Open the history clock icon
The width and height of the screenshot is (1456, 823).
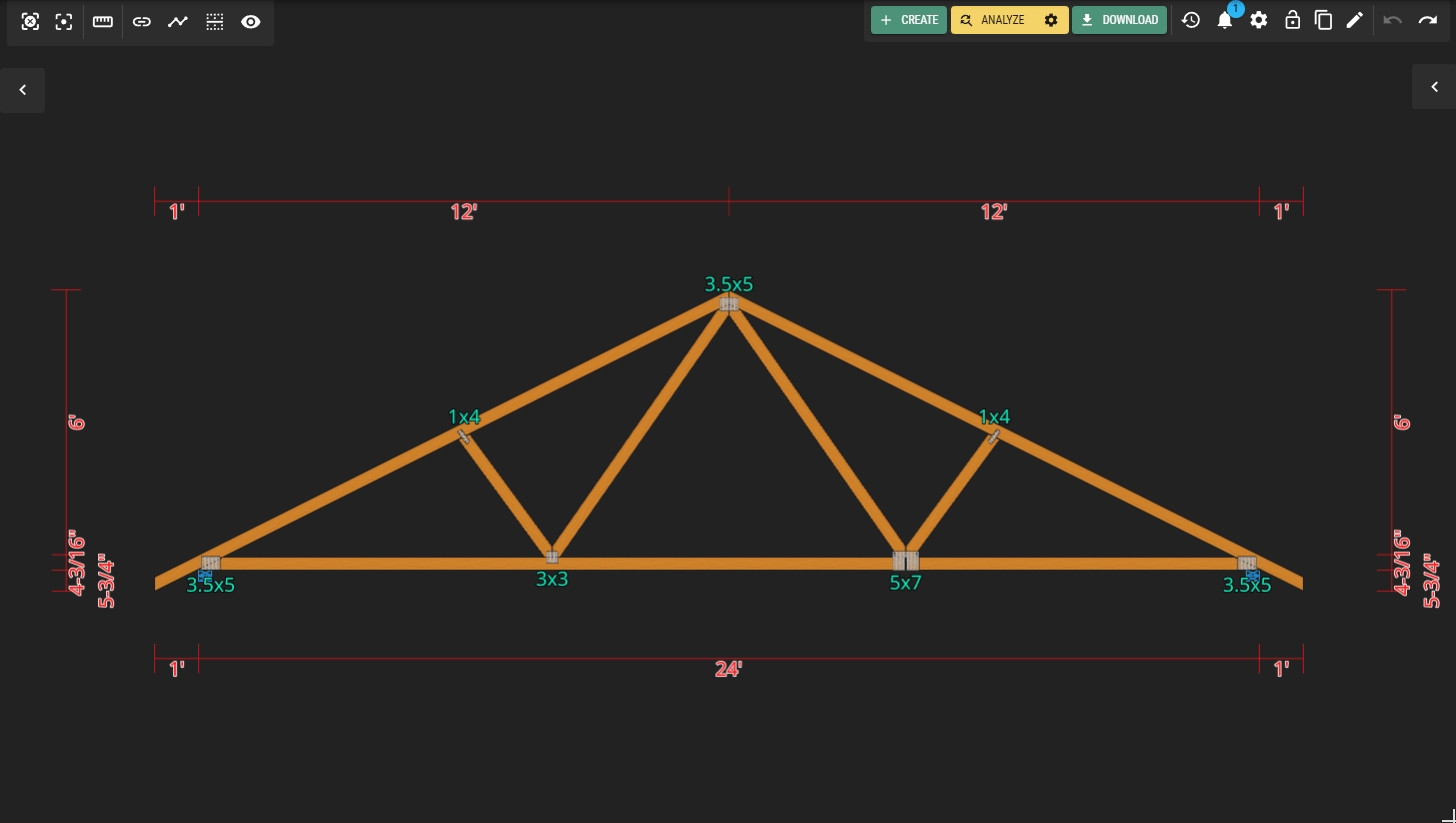coord(1190,20)
